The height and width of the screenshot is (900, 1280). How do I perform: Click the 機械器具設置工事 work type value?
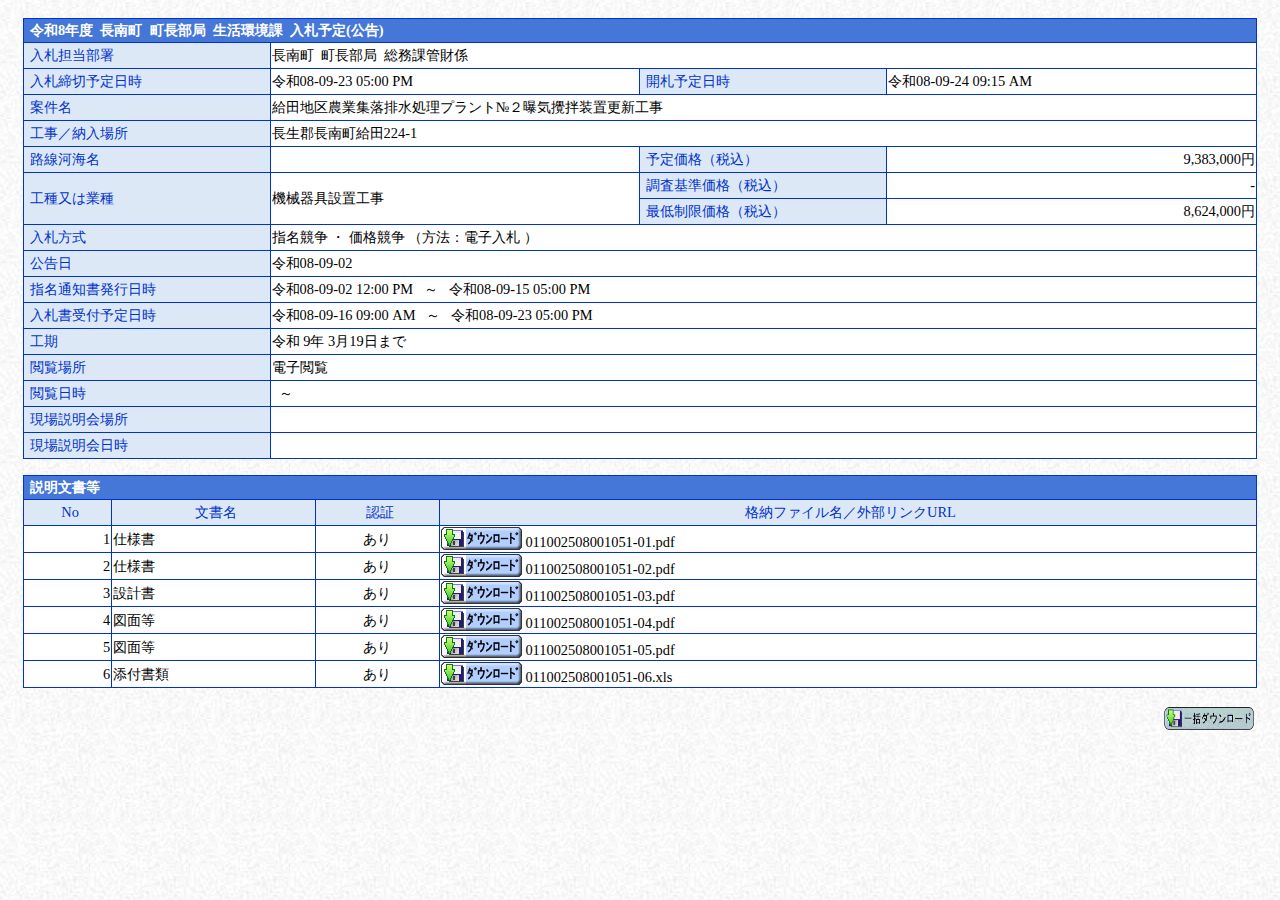coord(328,198)
